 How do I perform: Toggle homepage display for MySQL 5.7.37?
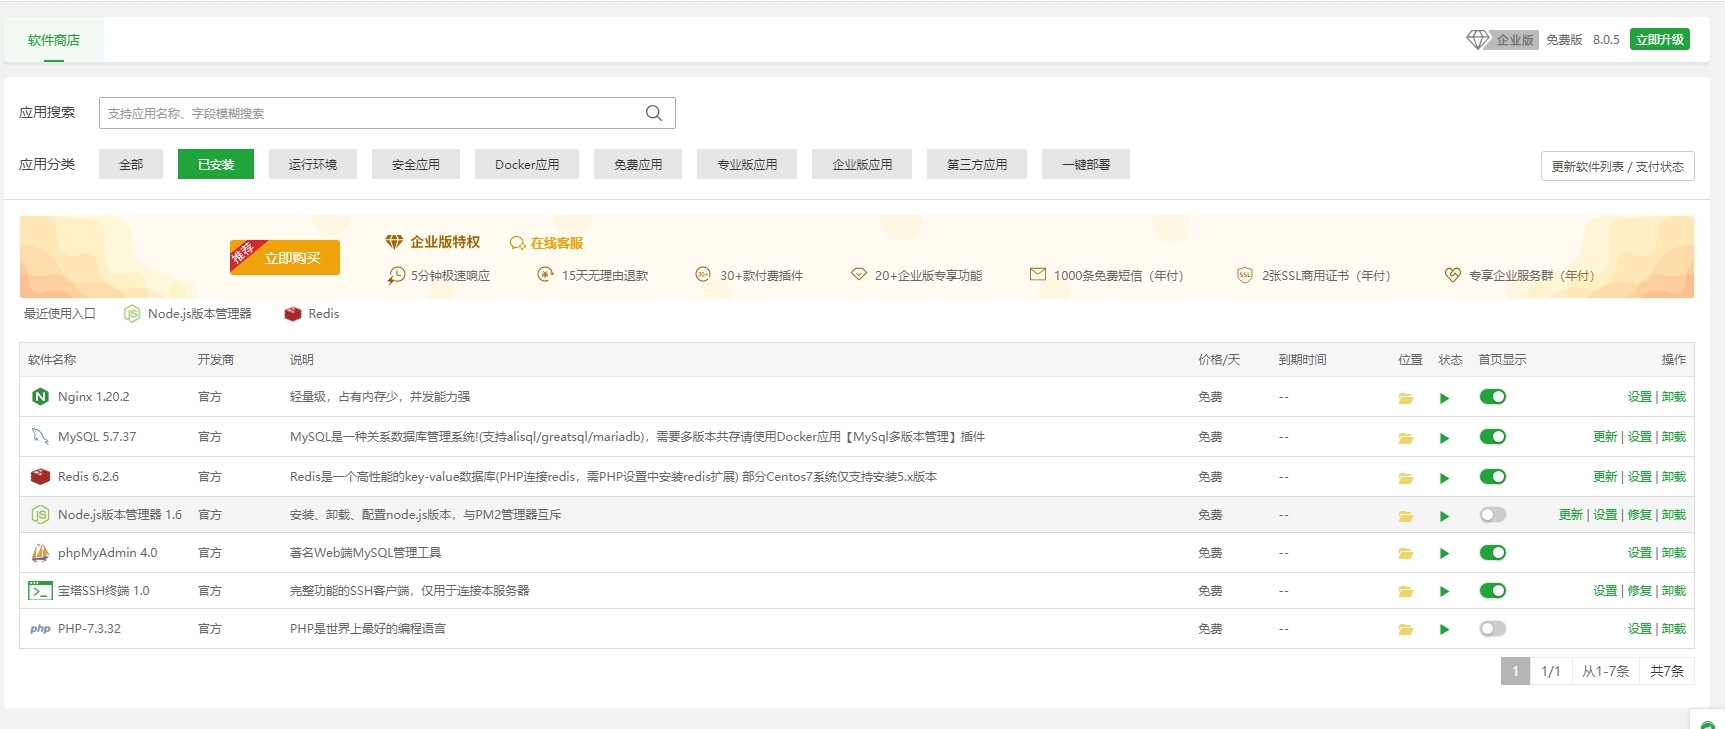click(x=1493, y=437)
